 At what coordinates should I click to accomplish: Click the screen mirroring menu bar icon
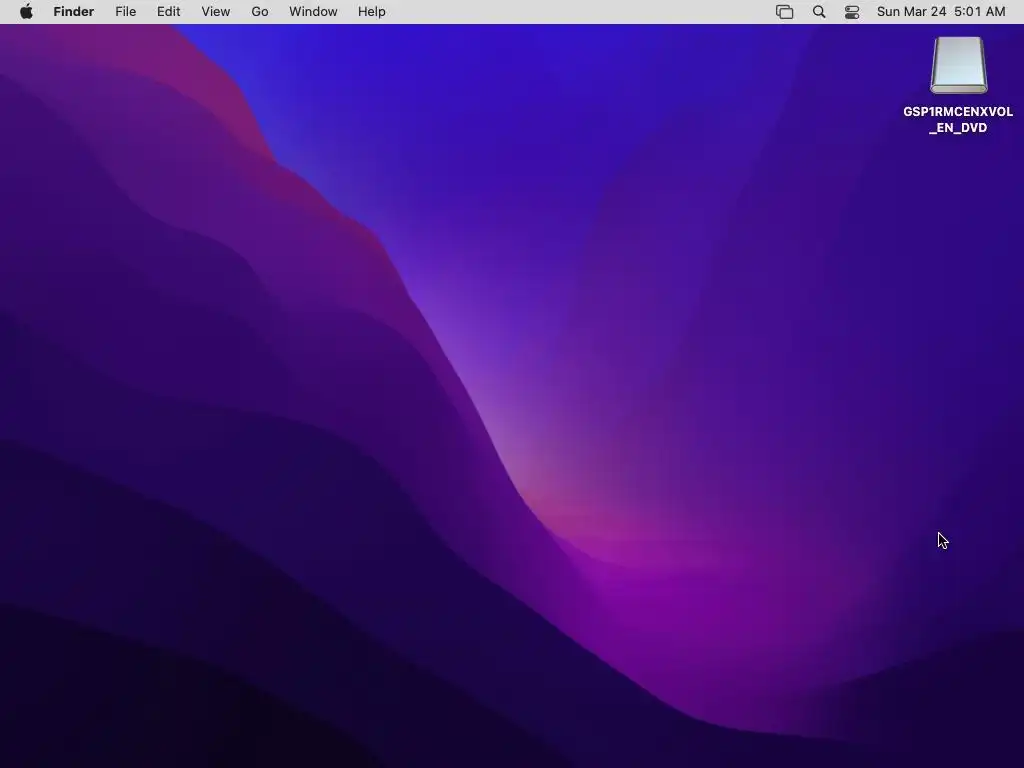coord(784,12)
